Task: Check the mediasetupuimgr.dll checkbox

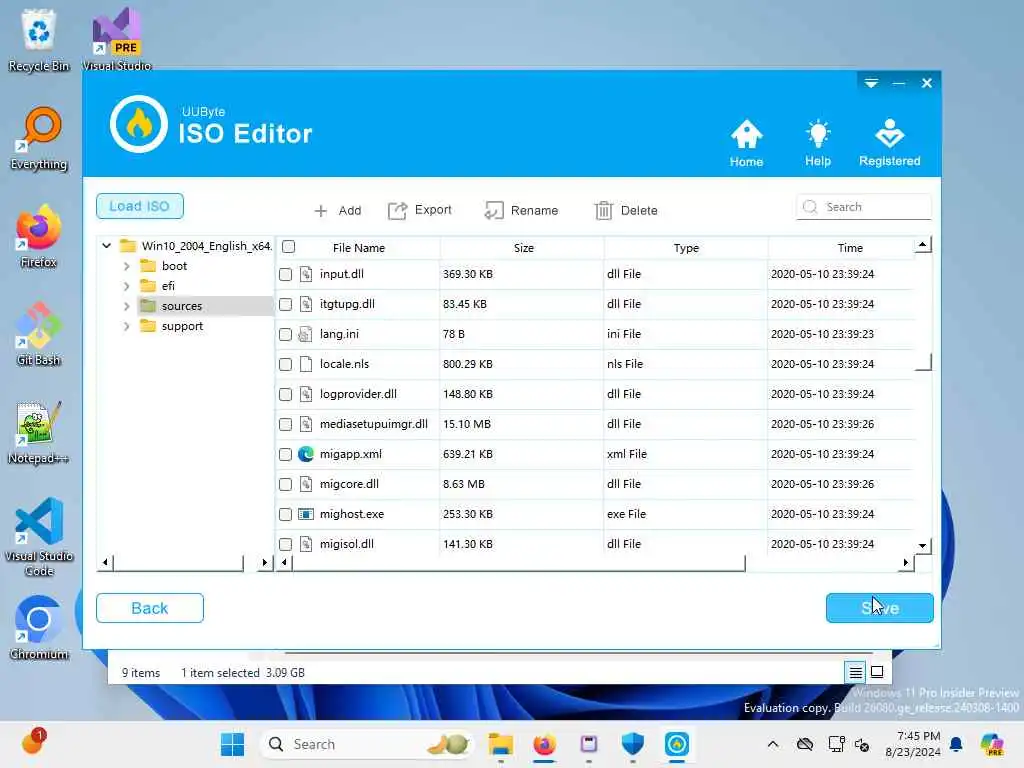Action: click(x=285, y=425)
